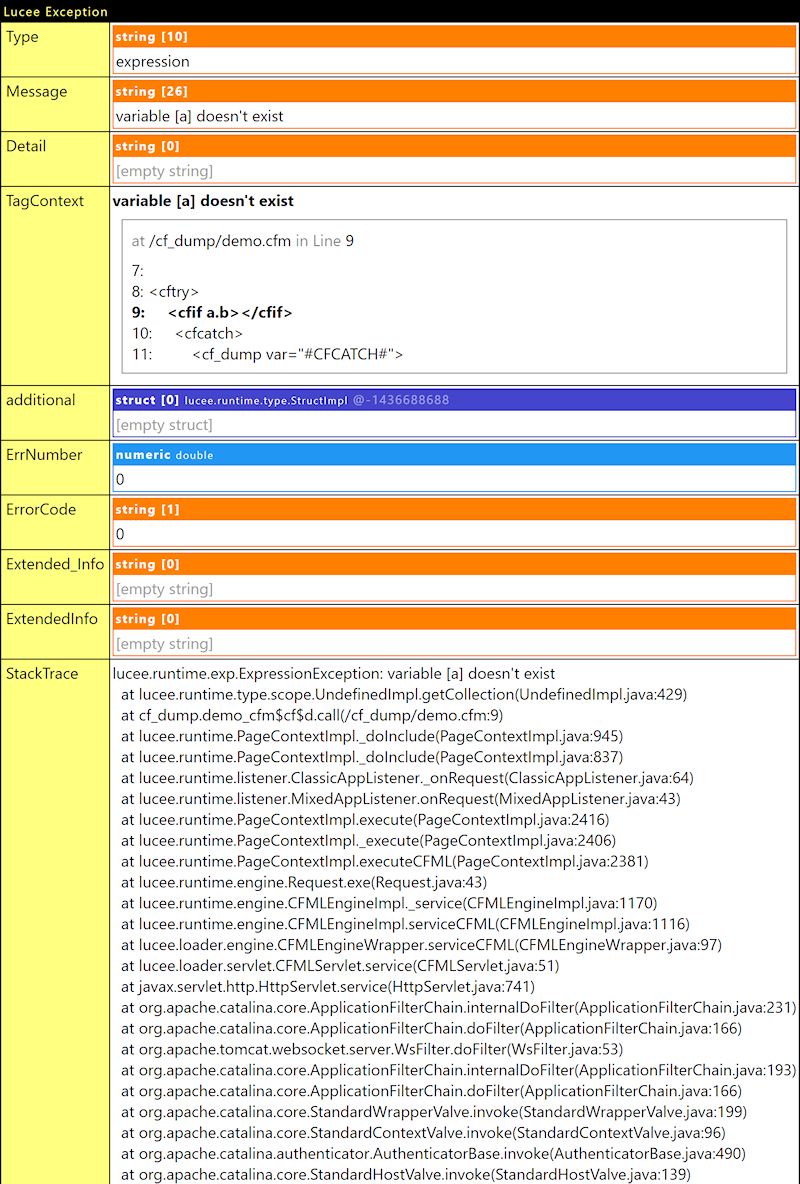This screenshot has height=1184, width=800.
Task: Select the CFMLServlet.service stack line
Action: click(x=340, y=966)
